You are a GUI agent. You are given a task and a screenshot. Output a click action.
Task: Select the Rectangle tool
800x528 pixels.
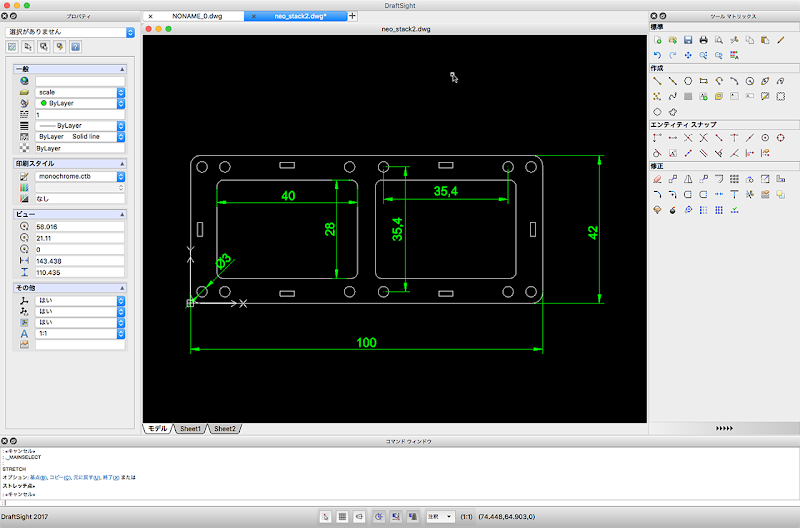(x=704, y=81)
